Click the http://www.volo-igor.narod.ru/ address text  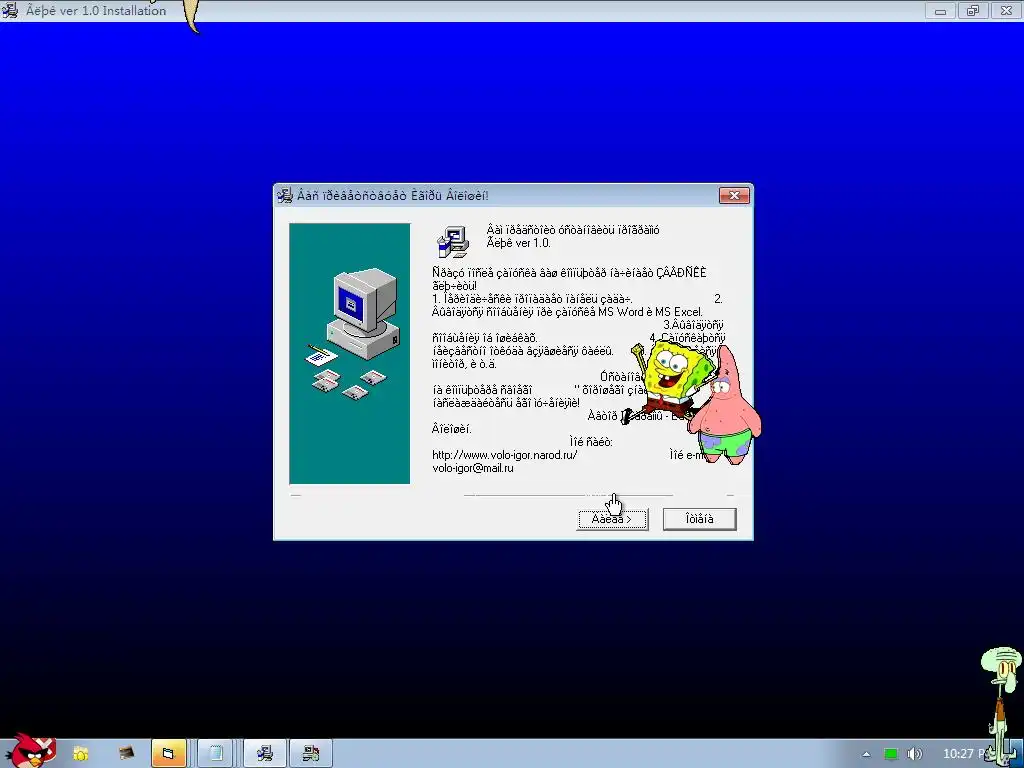505,455
